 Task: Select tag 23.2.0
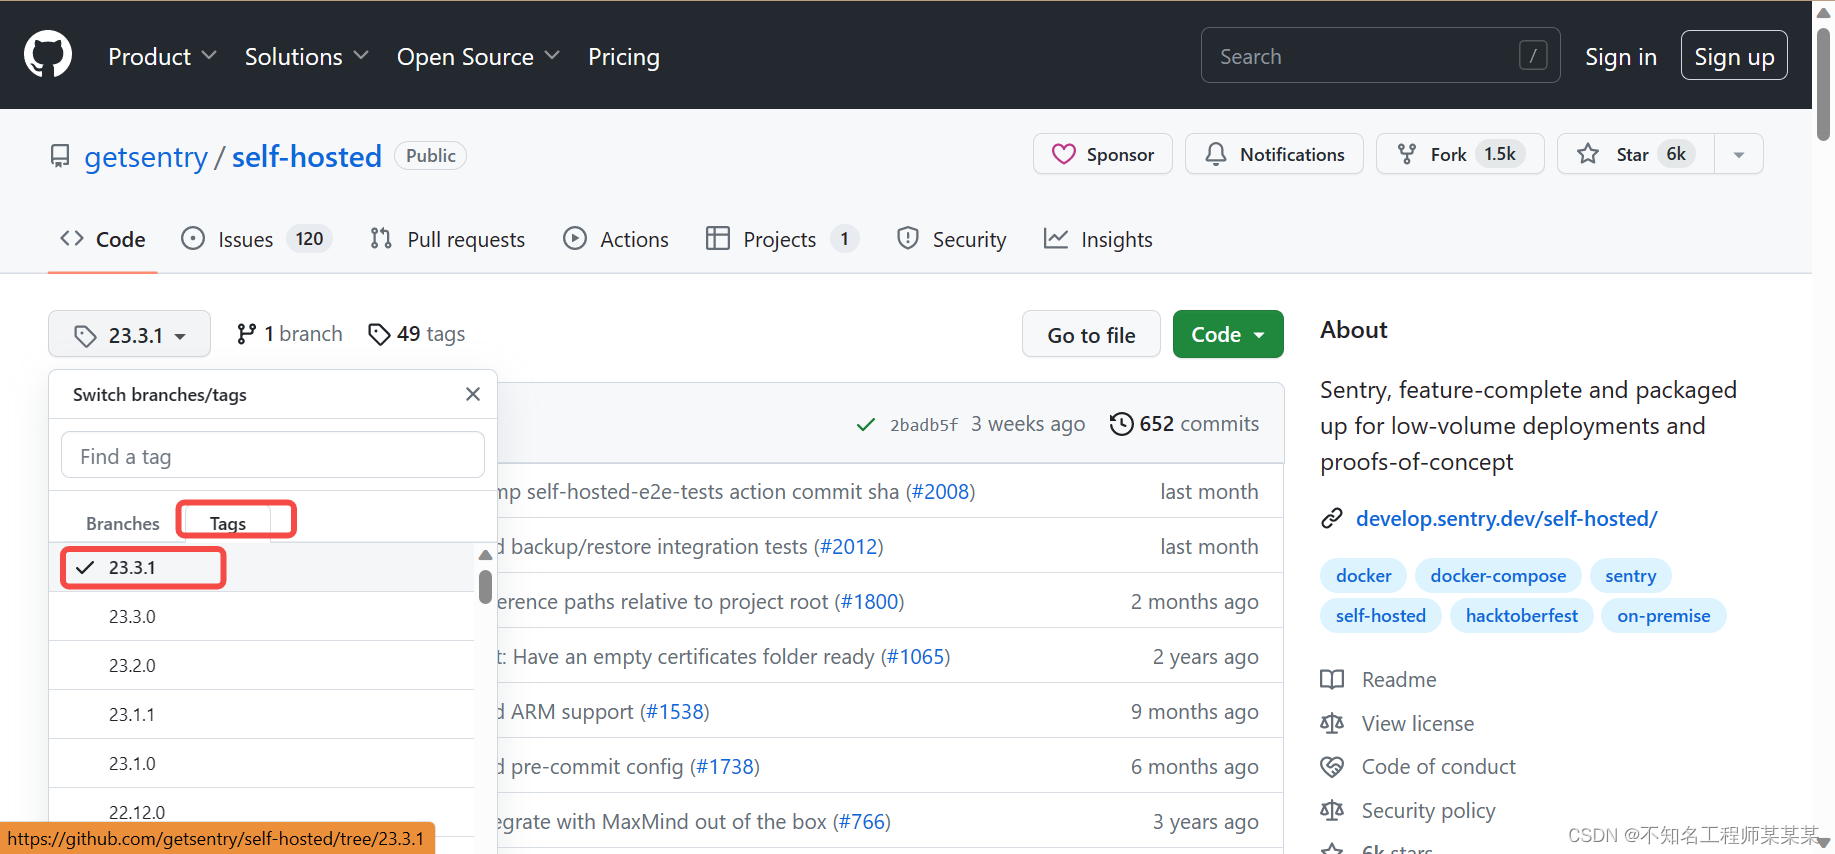[x=261, y=665]
